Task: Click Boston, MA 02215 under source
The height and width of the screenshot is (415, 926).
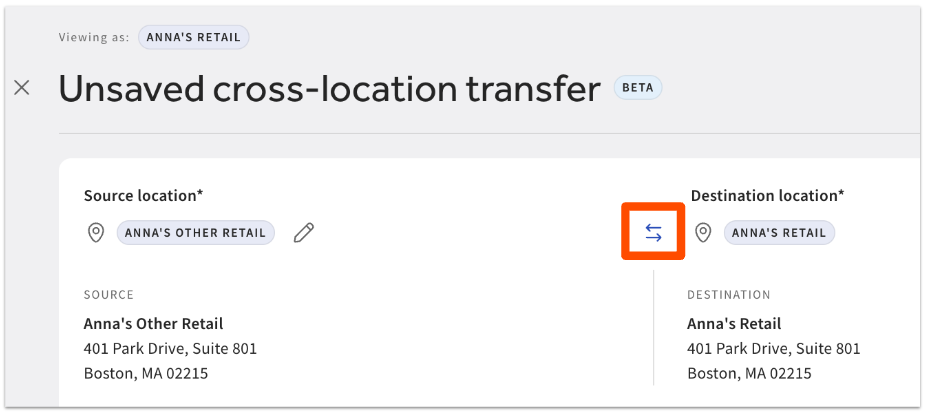Action: (146, 374)
